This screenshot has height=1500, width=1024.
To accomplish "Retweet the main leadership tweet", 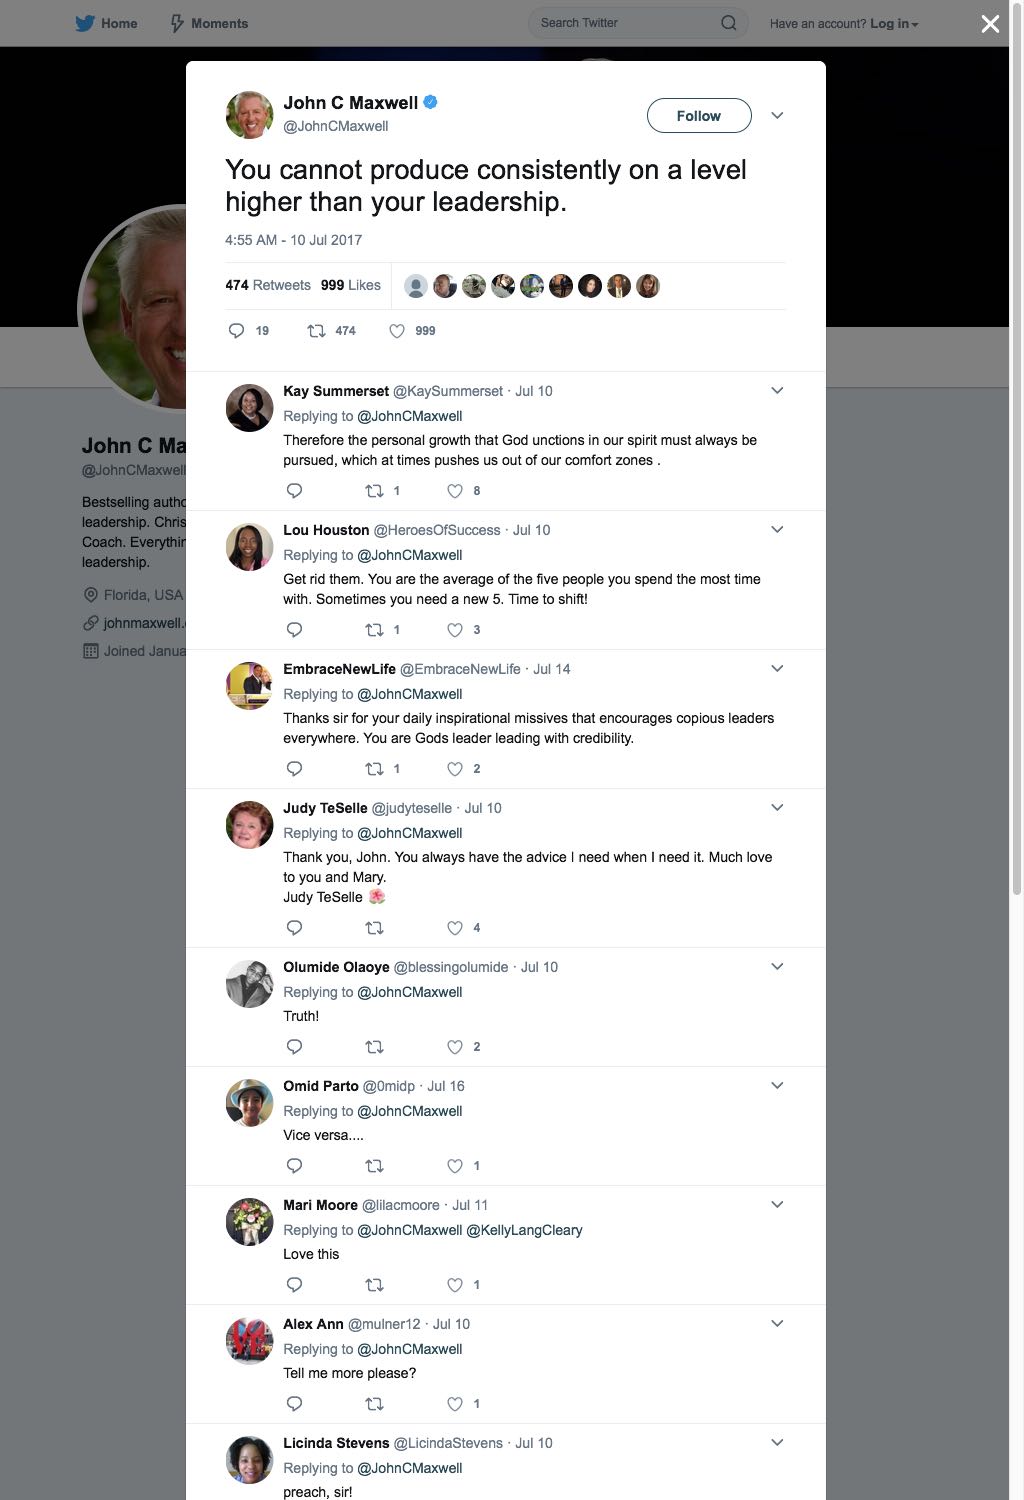I will pyautogui.click(x=316, y=331).
